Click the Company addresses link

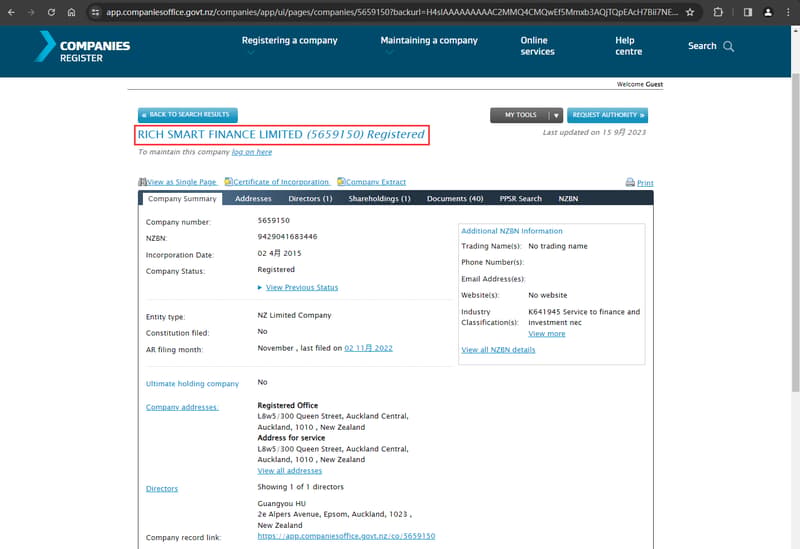[x=182, y=407]
